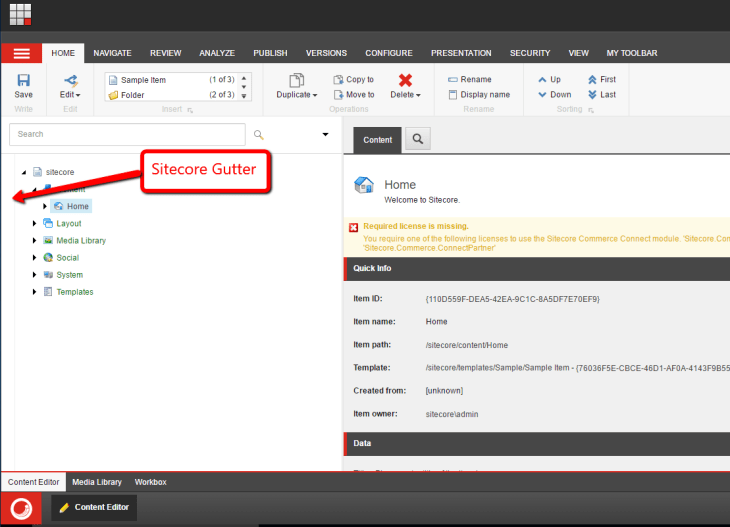Step the Insert options list down
Image resolution: width=730 pixels, height=527 pixels.
(x=244, y=87)
